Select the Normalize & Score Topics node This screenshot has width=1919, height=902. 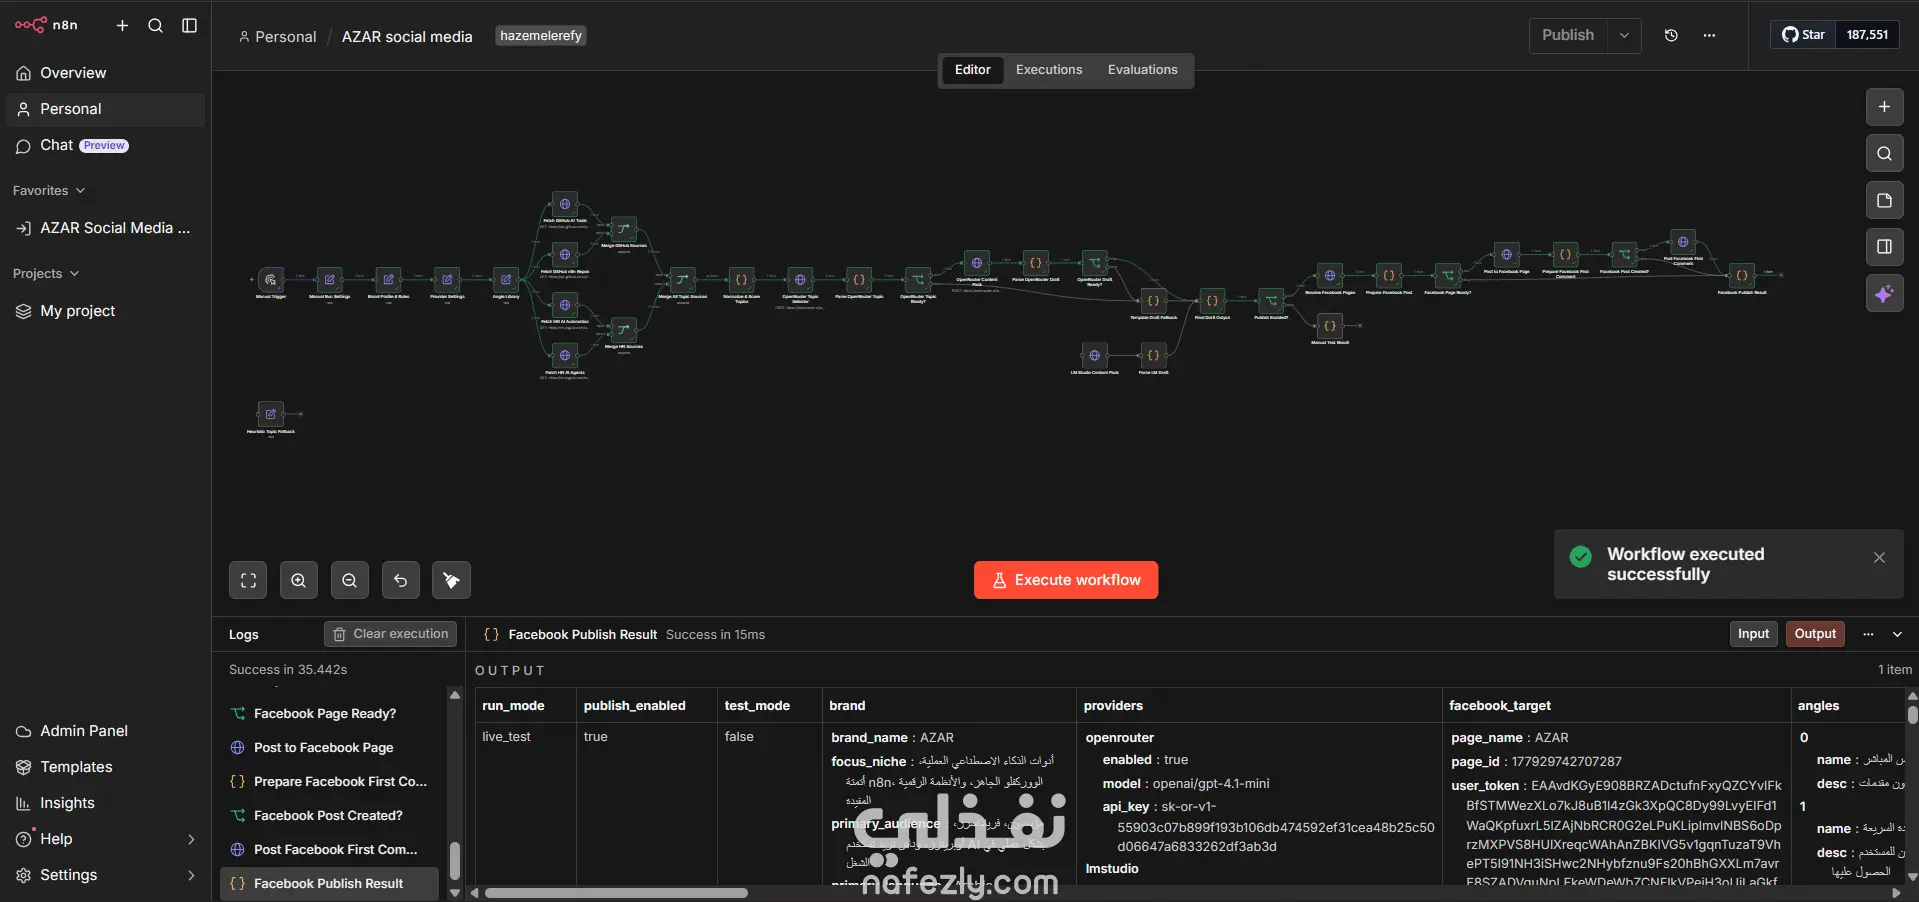click(x=741, y=280)
